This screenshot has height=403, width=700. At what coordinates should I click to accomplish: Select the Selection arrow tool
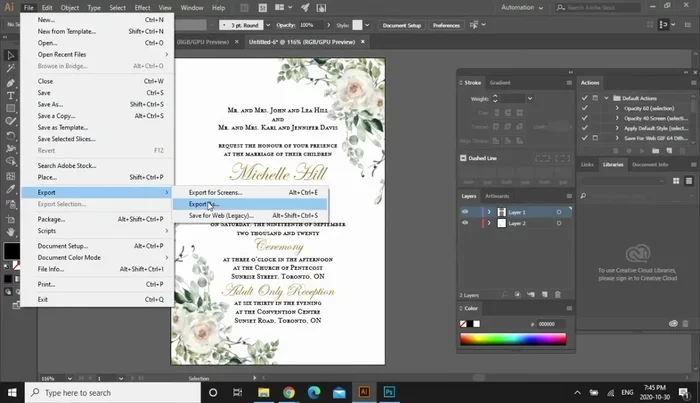pyautogui.click(x=10, y=55)
